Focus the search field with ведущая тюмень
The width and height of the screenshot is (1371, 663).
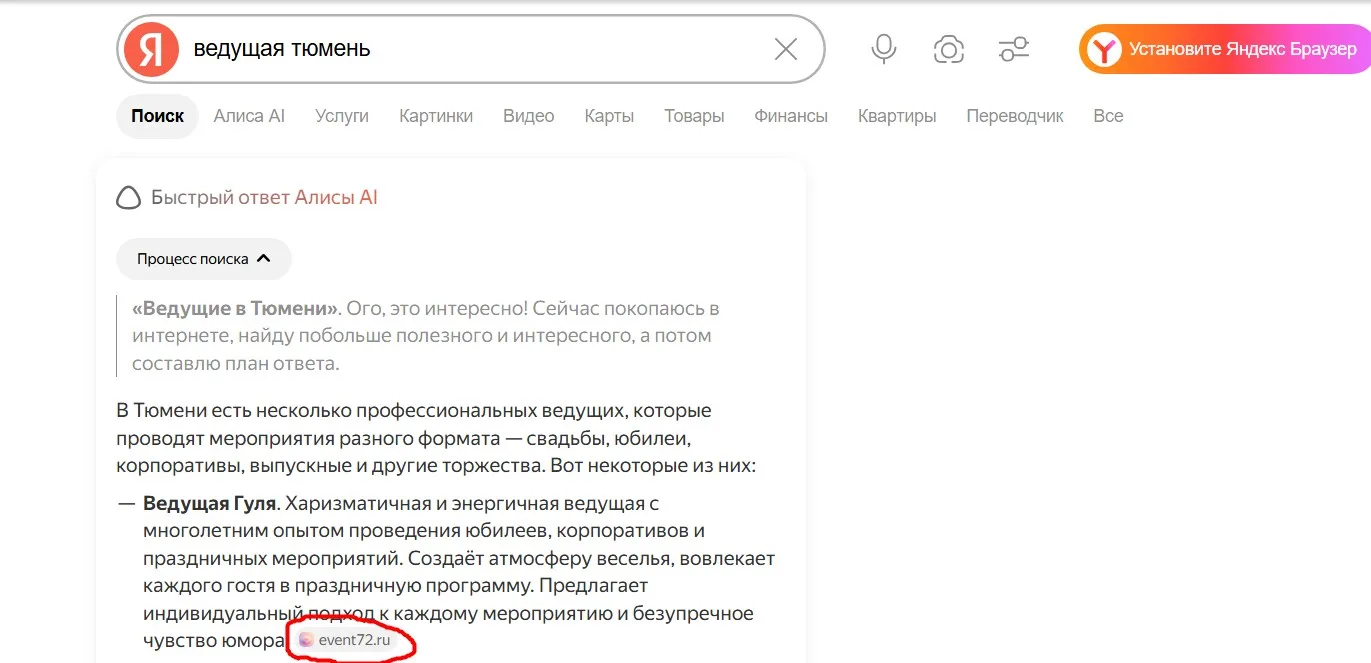click(470, 49)
